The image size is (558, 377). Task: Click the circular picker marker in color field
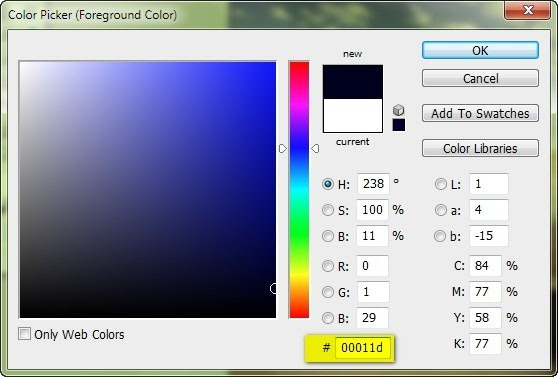(x=273, y=288)
